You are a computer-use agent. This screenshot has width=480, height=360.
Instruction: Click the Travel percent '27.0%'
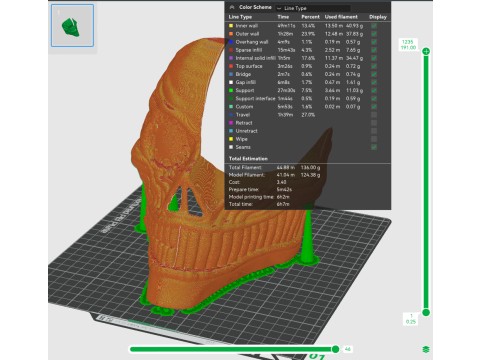point(308,115)
